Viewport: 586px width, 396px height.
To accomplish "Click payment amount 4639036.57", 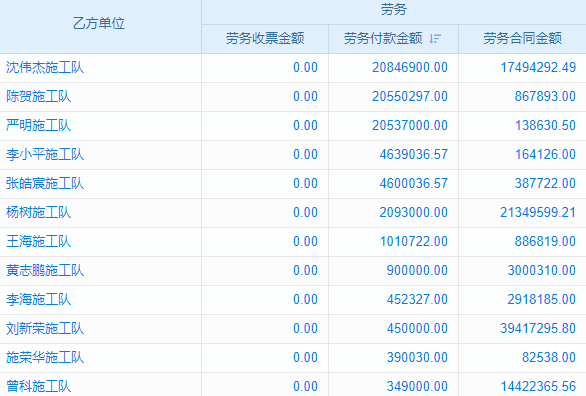I will [x=414, y=155].
